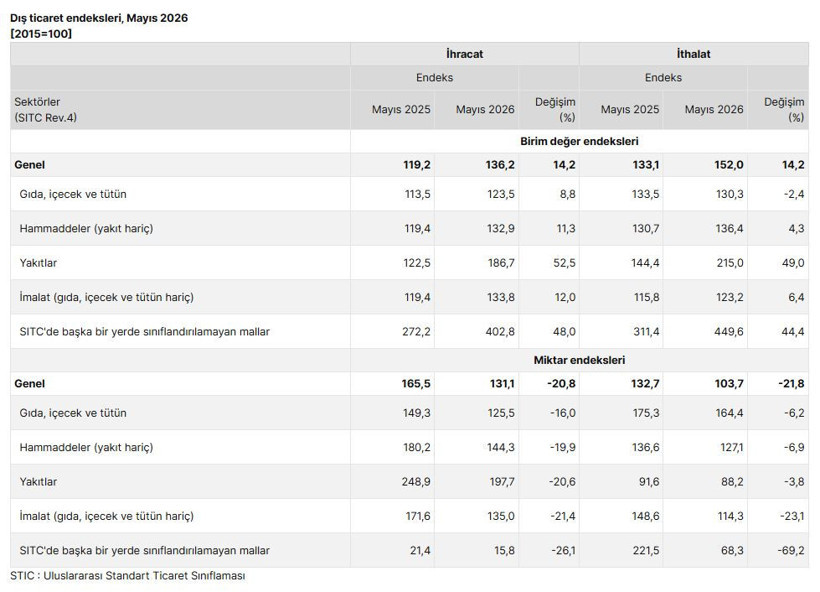Select Yakıtlar export value 186,7

[x=501, y=263]
